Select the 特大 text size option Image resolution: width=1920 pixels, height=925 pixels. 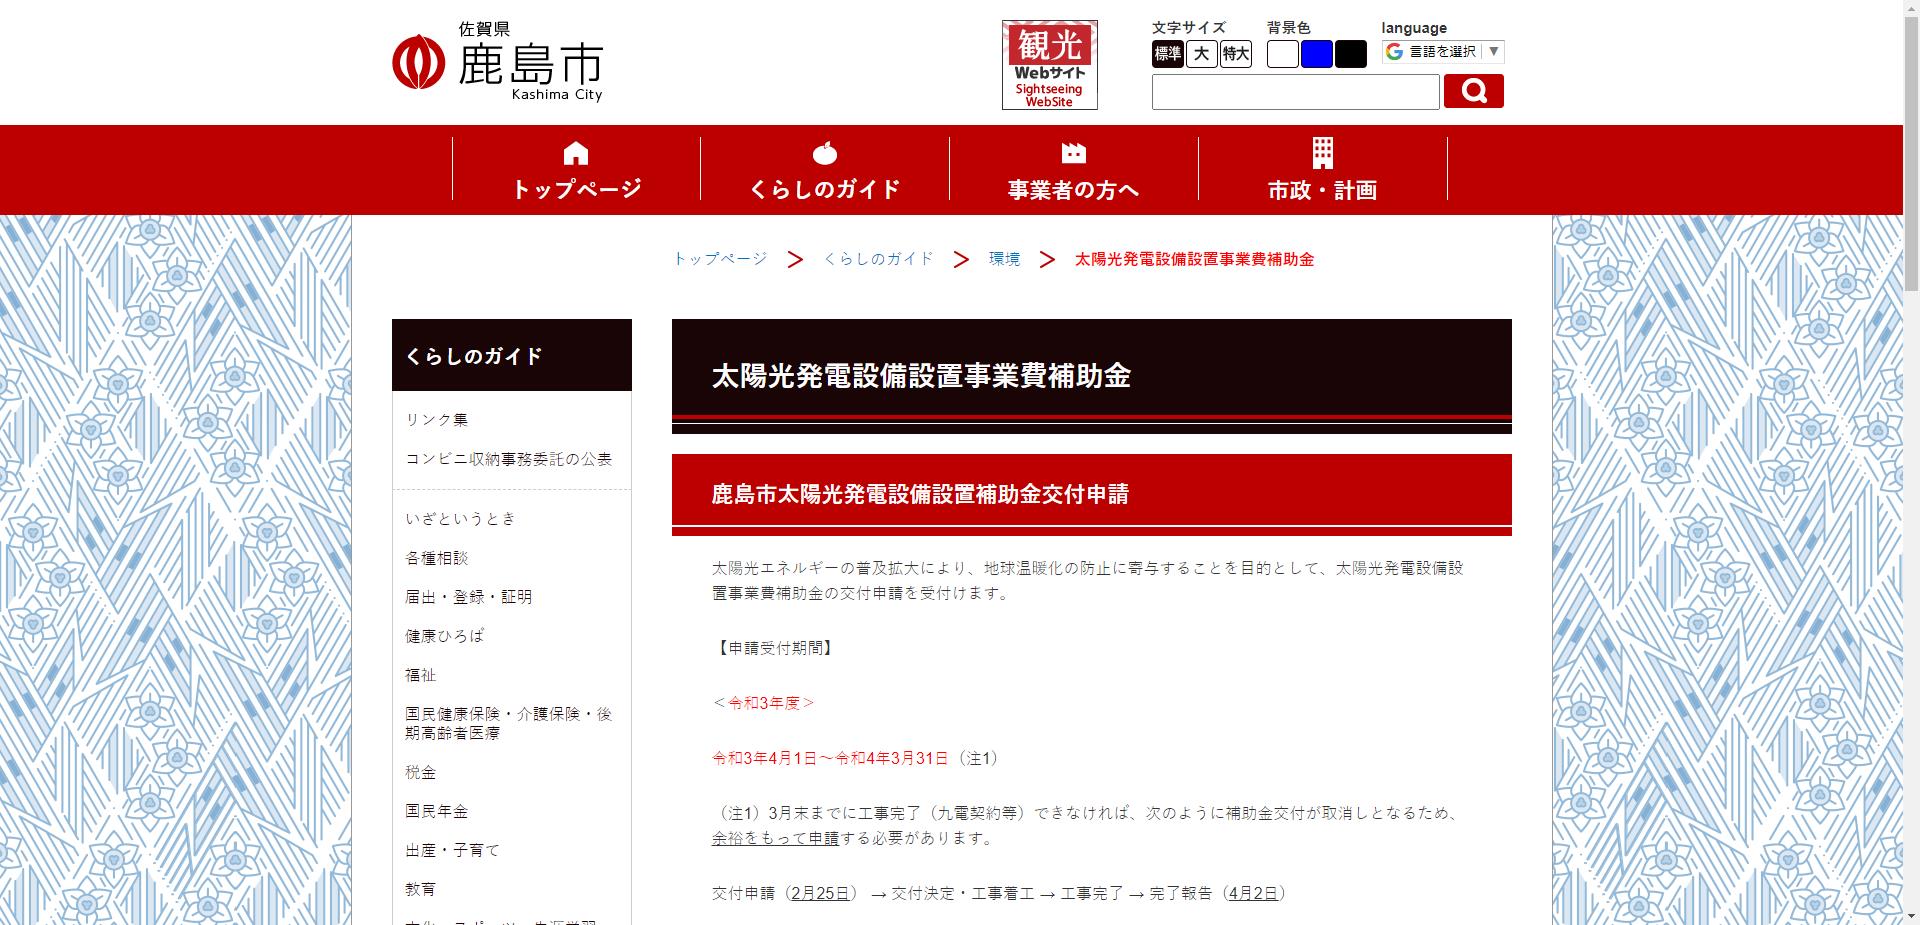1237,55
